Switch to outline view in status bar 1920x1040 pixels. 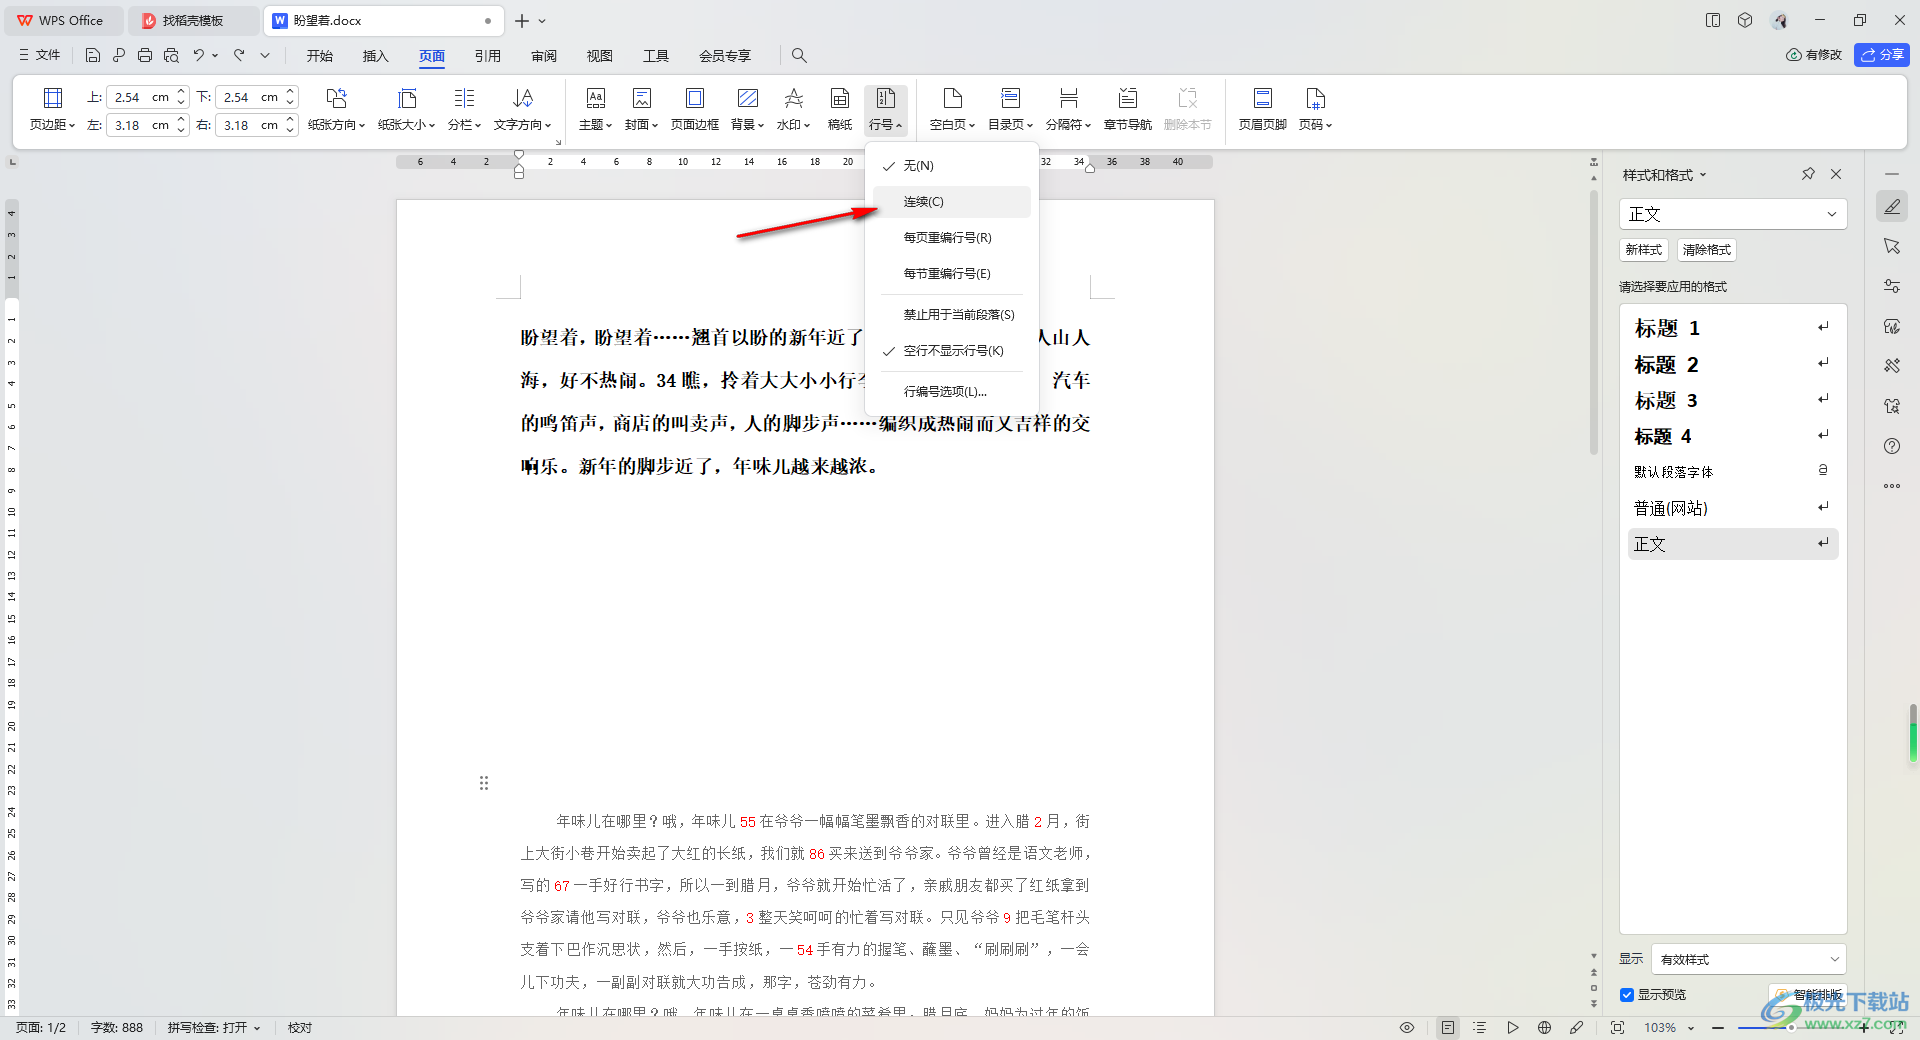pos(1480,1027)
